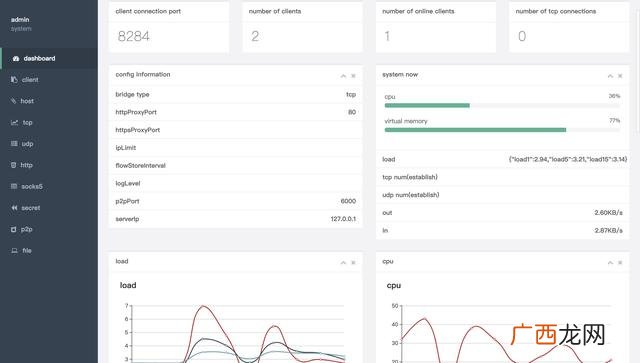640x363 pixels.
Task: Open the client page in sidebar
Action: click(49, 80)
